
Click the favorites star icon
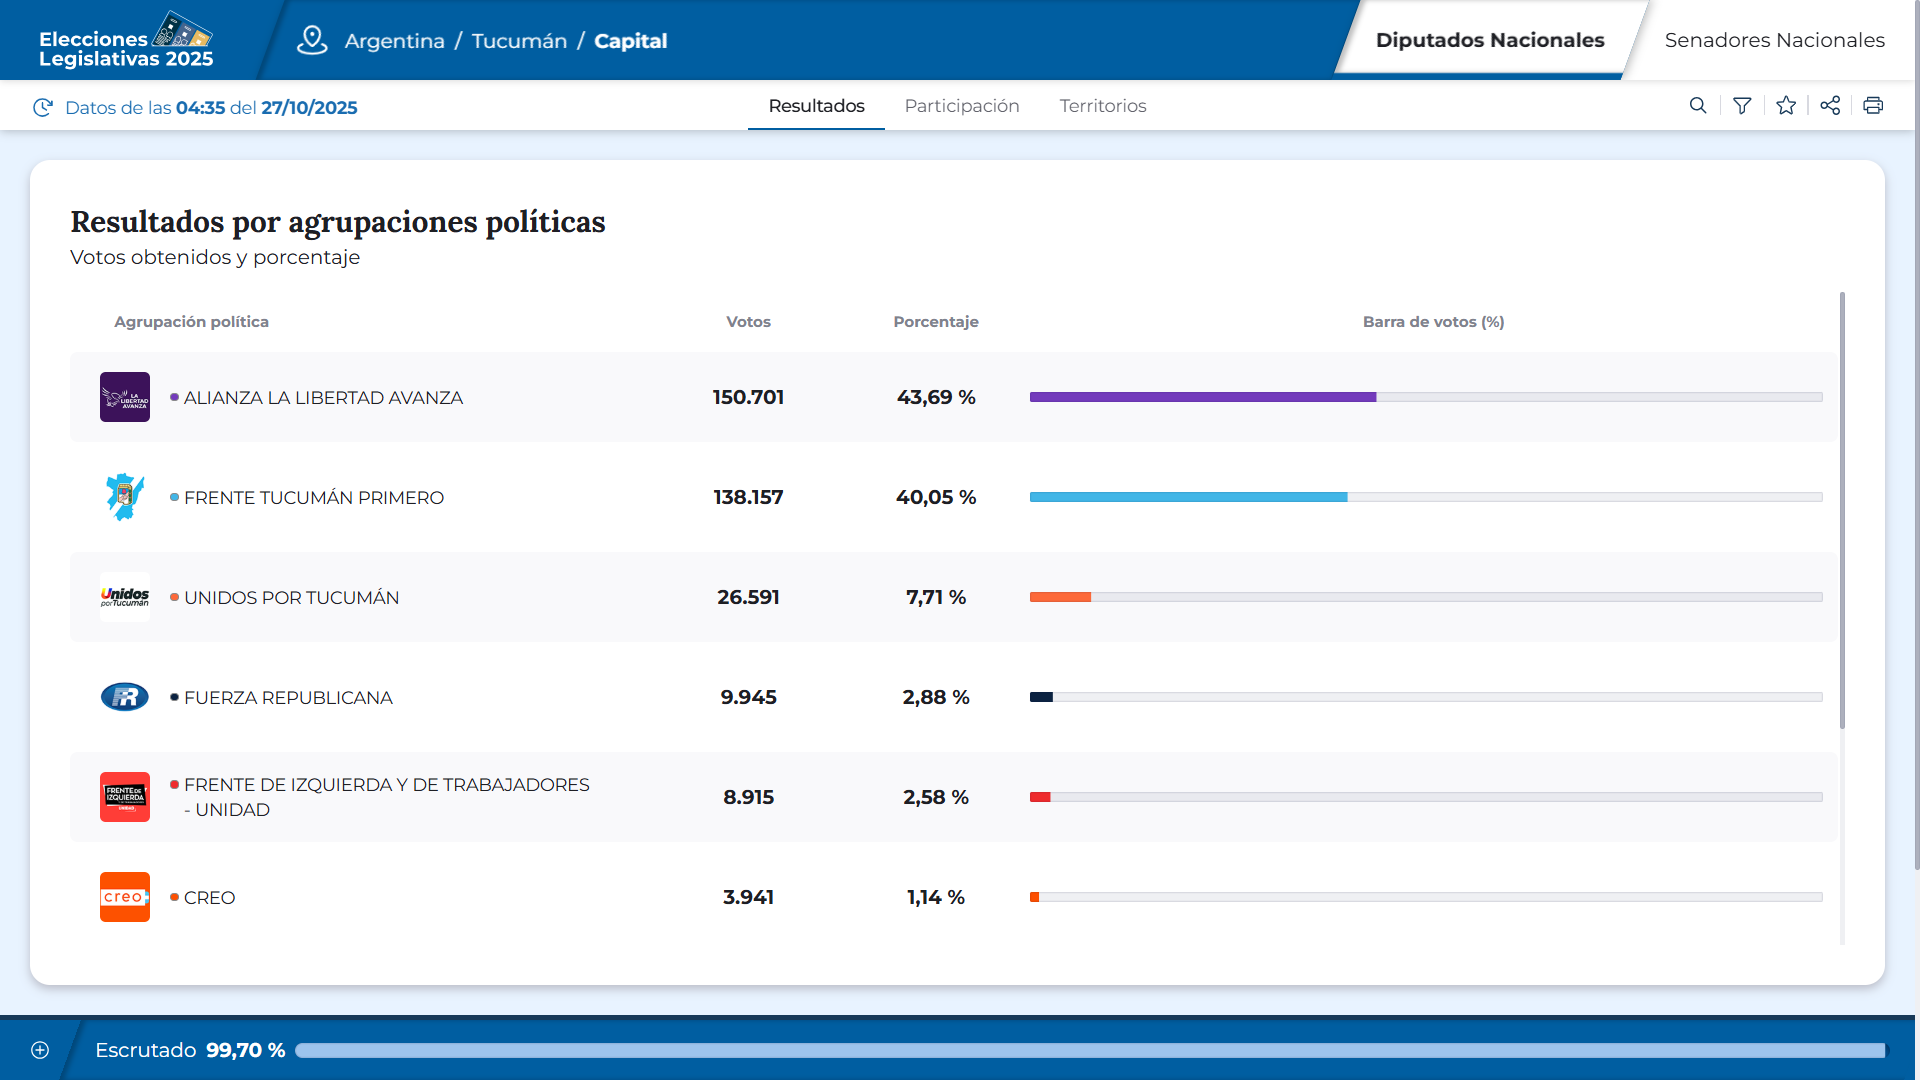[x=1786, y=106]
